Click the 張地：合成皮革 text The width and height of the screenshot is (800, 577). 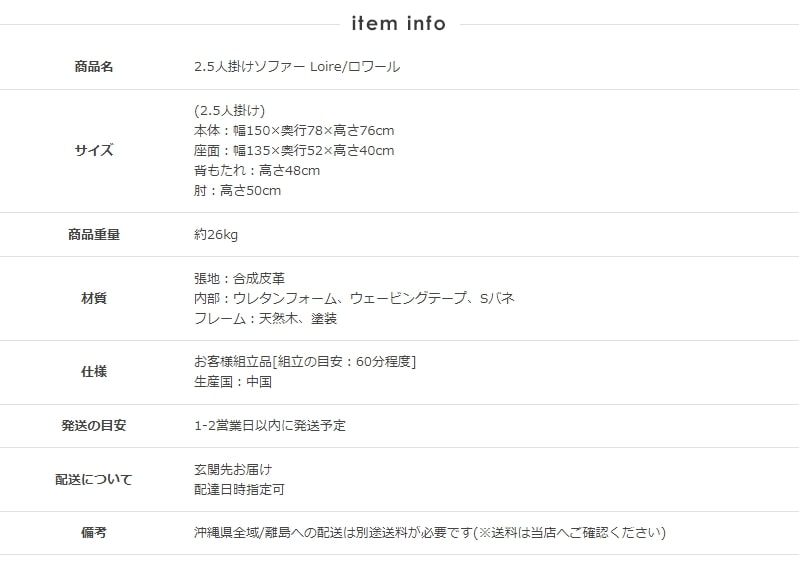pos(239,278)
